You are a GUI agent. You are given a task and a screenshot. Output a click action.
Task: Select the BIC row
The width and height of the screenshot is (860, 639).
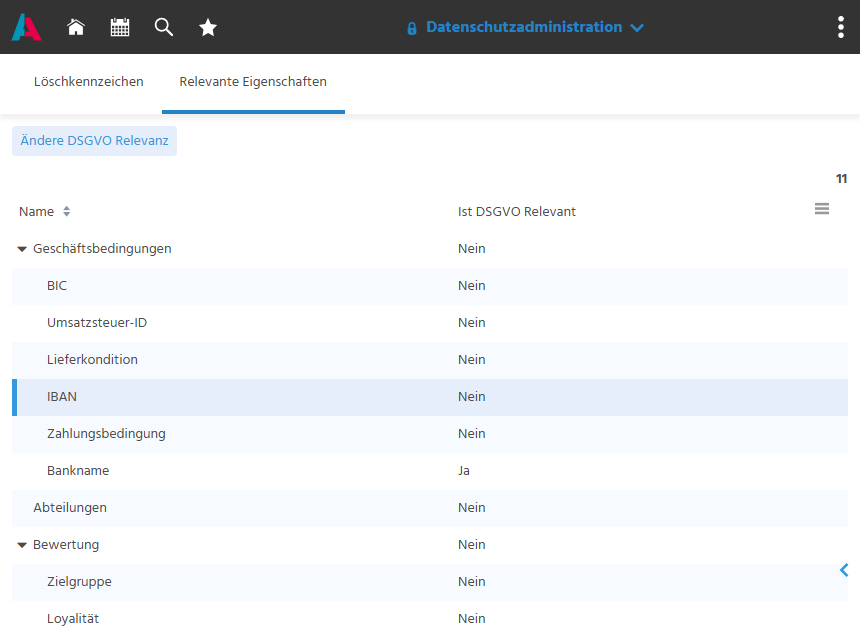pos(430,286)
